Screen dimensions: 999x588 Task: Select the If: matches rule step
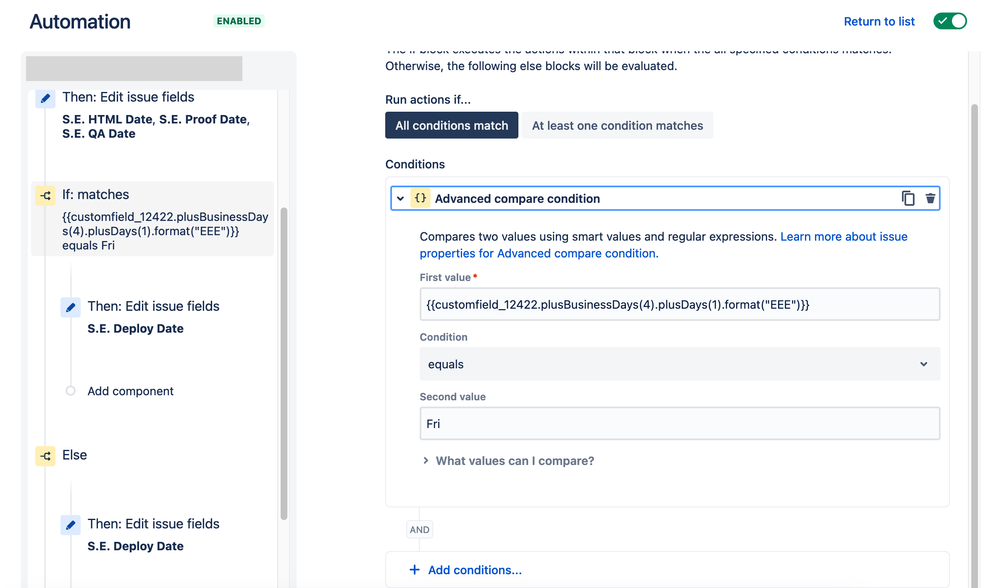pyautogui.click(x=153, y=219)
